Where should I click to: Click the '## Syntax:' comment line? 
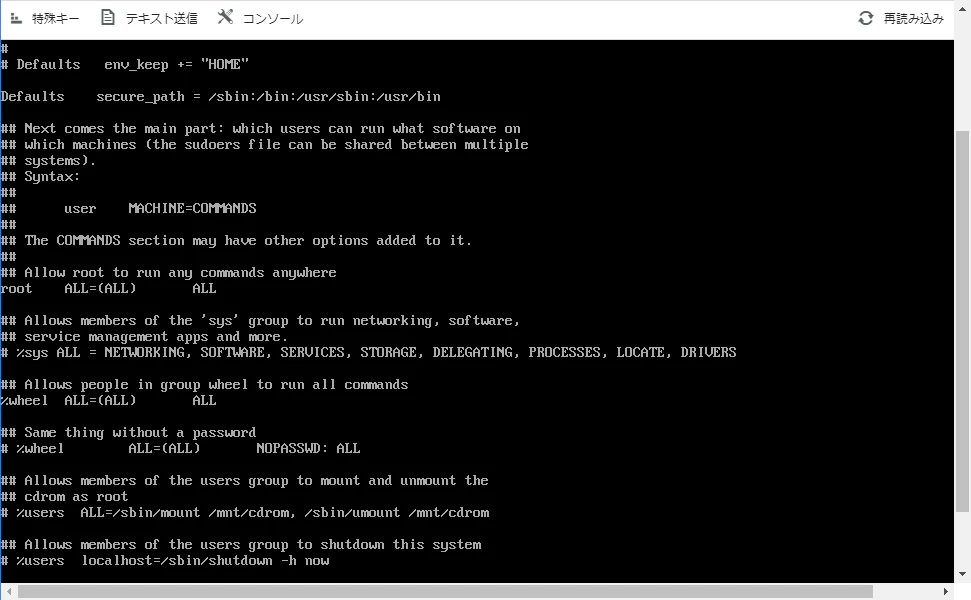pos(40,176)
